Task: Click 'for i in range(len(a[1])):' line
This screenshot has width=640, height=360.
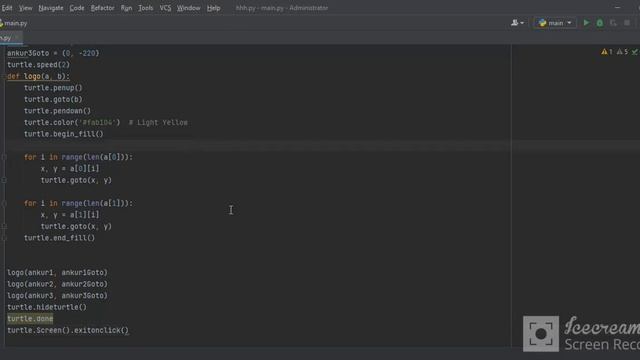Action: [78, 203]
